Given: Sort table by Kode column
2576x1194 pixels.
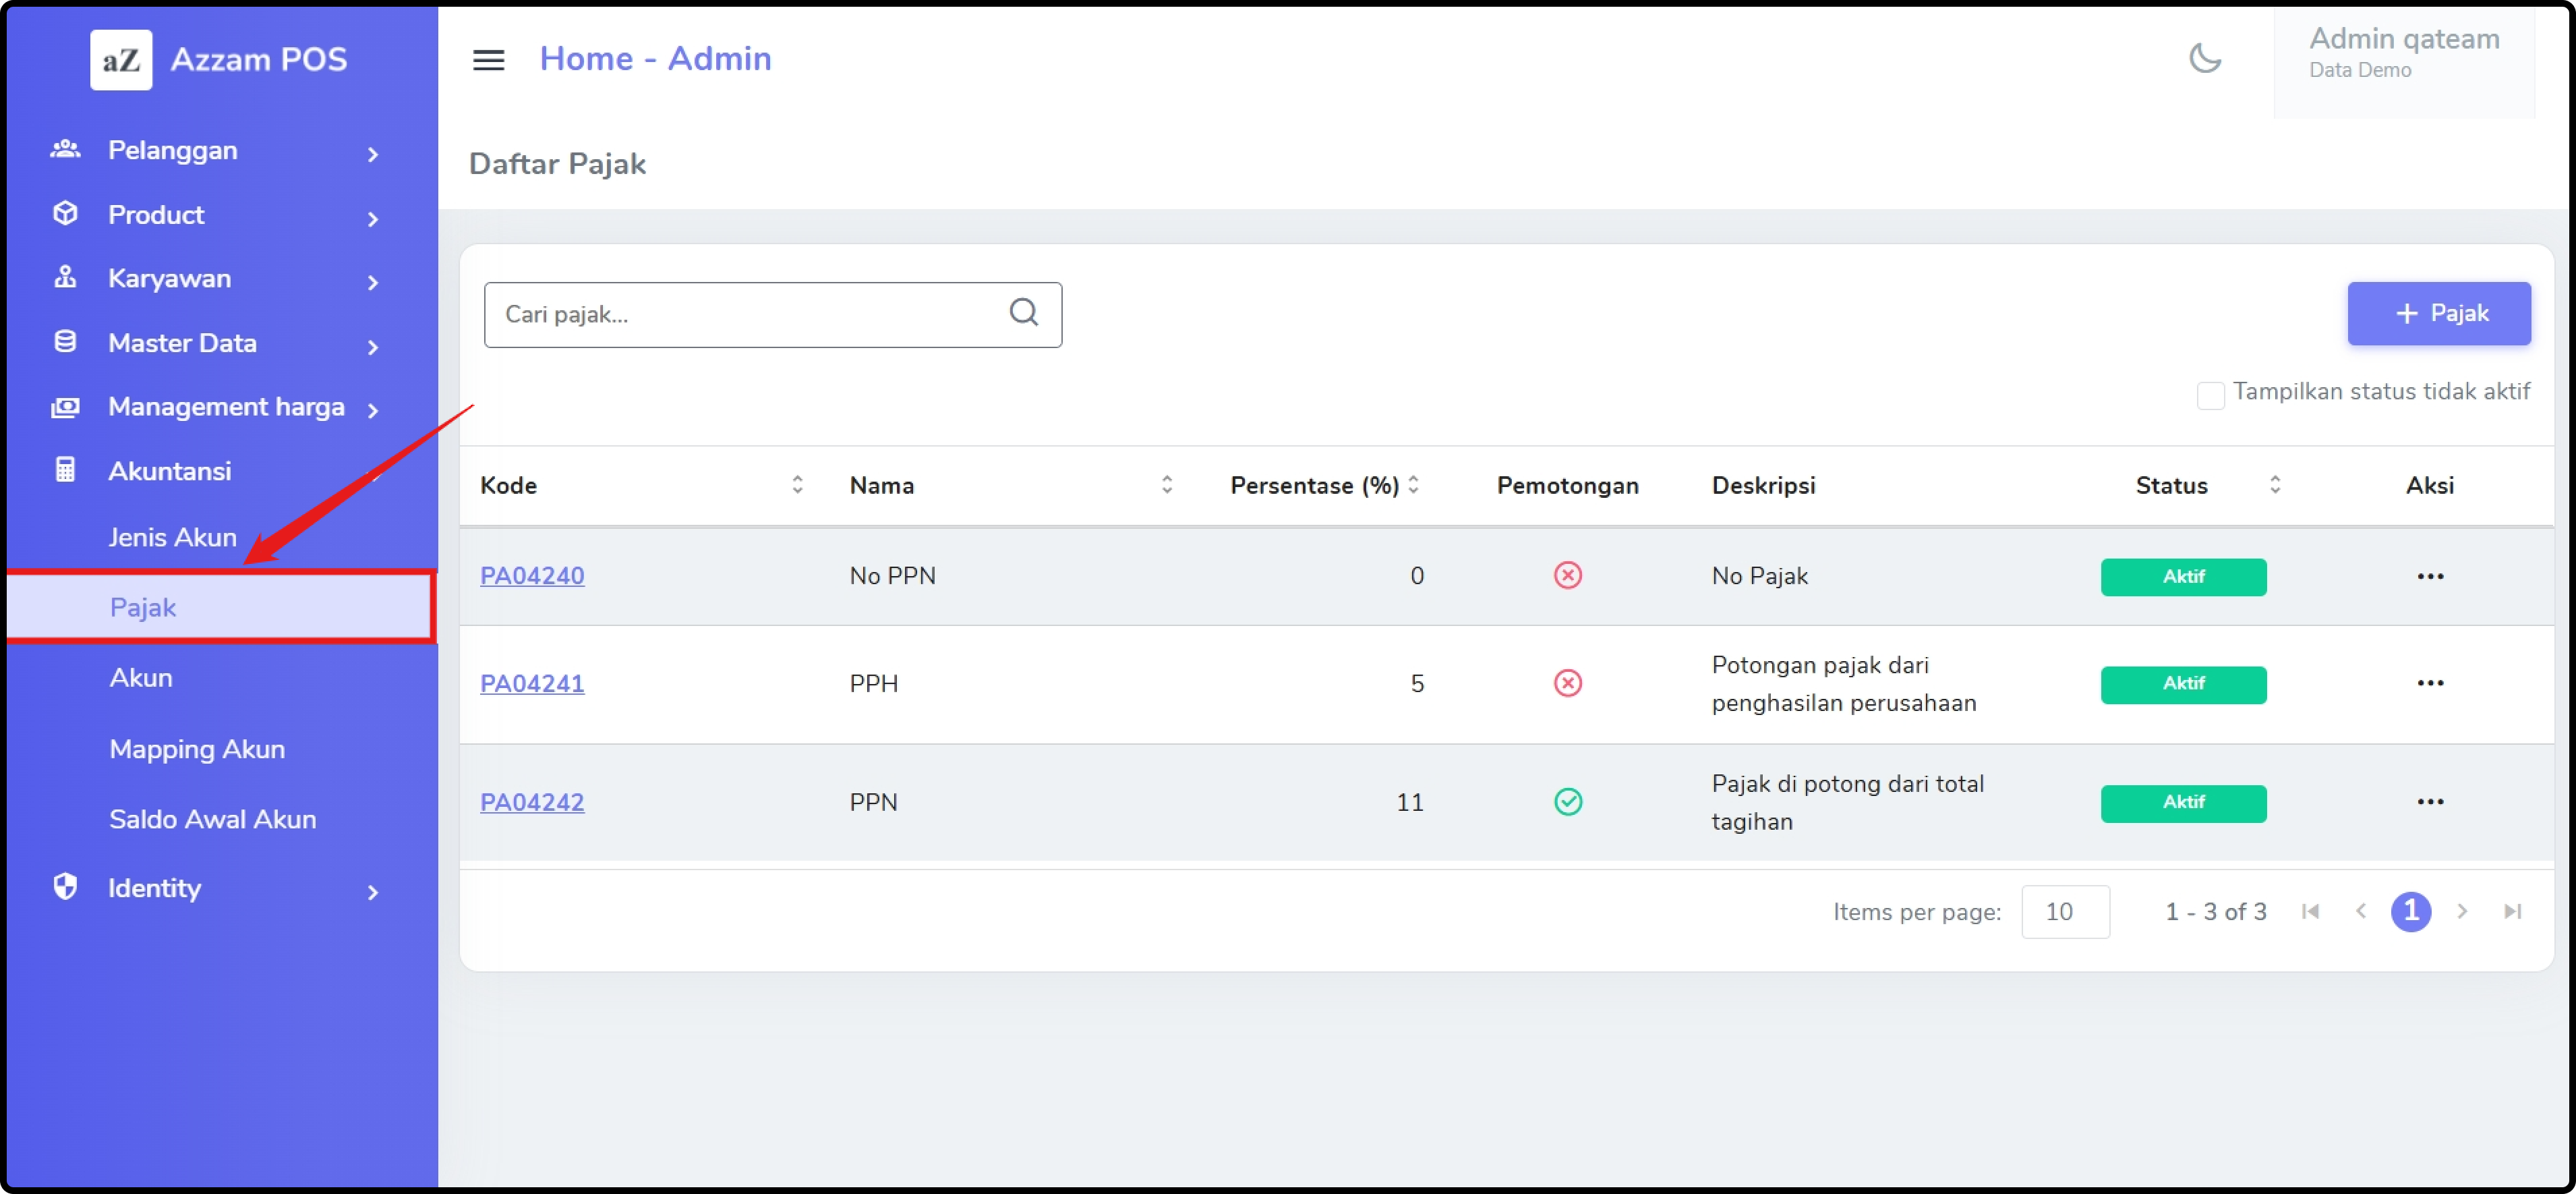Looking at the screenshot, I should click(797, 485).
